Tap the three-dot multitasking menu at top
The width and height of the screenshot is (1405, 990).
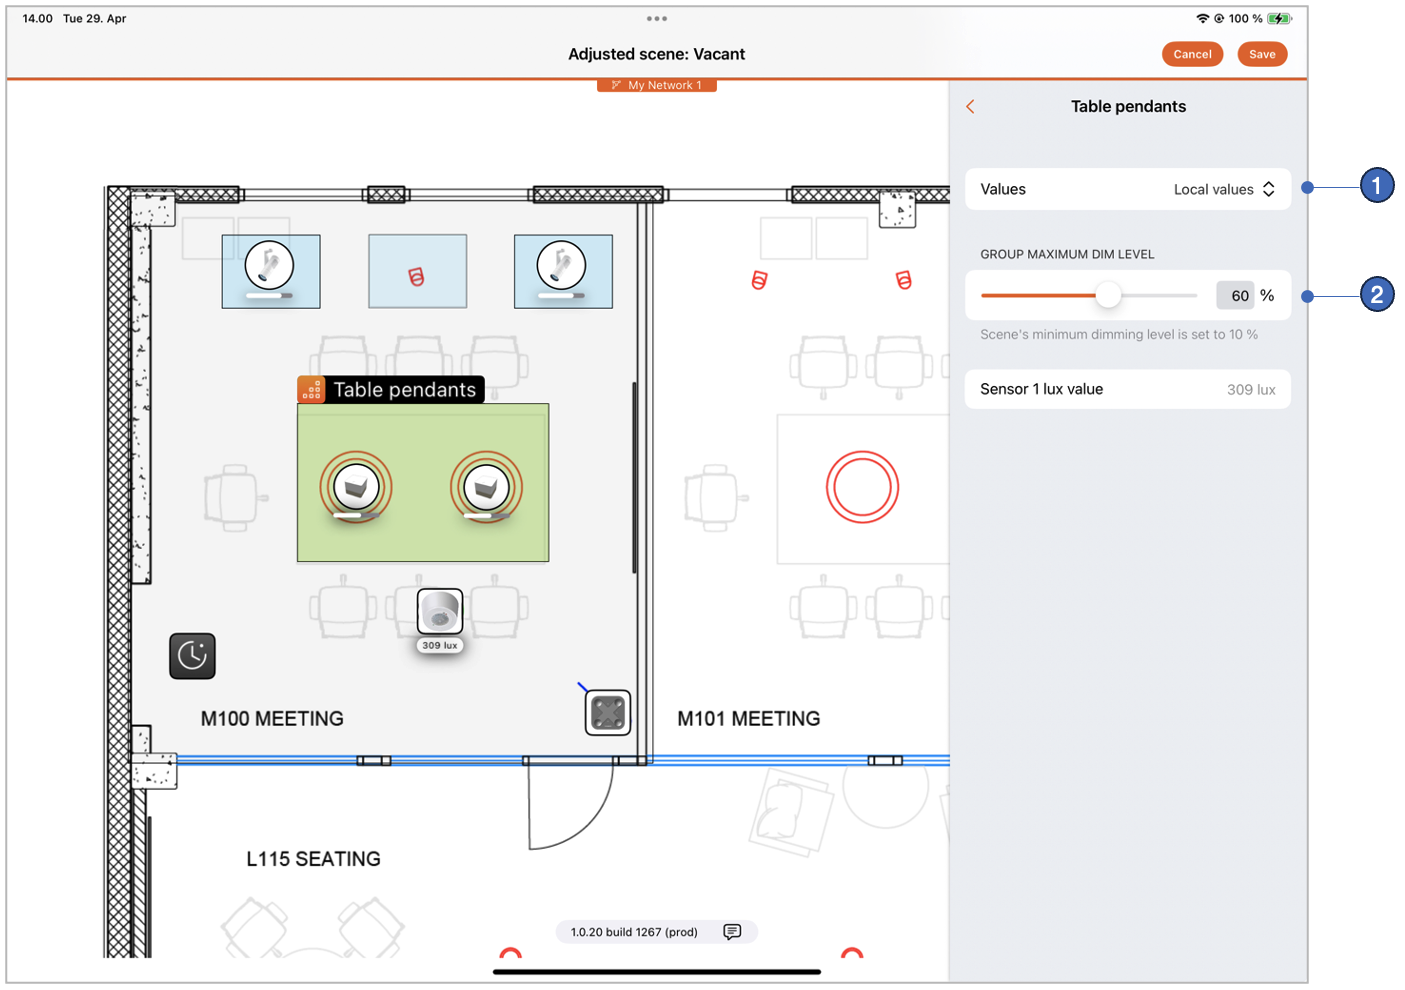pos(657,18)
